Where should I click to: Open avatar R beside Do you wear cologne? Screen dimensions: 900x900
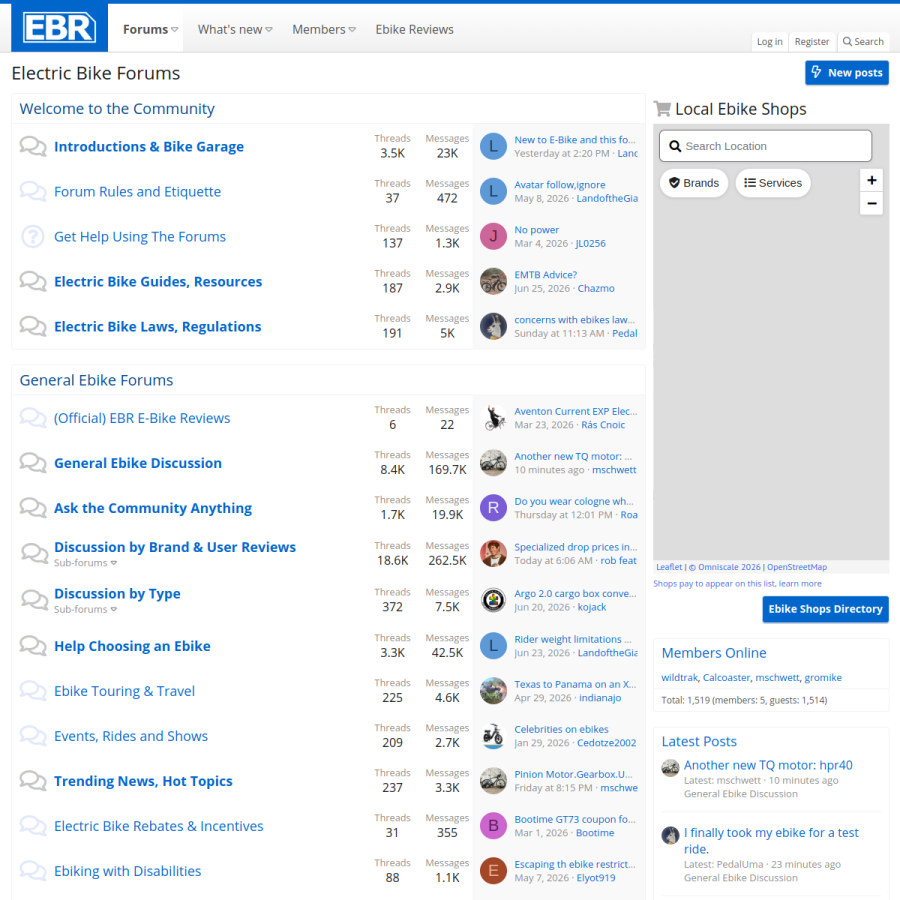pyautogui.click(x=493, y=508)
